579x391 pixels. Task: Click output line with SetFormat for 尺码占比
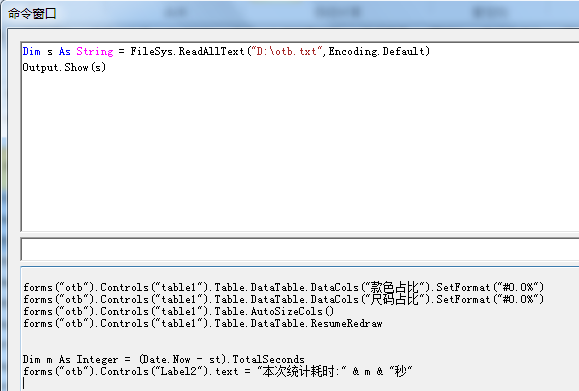284,299
